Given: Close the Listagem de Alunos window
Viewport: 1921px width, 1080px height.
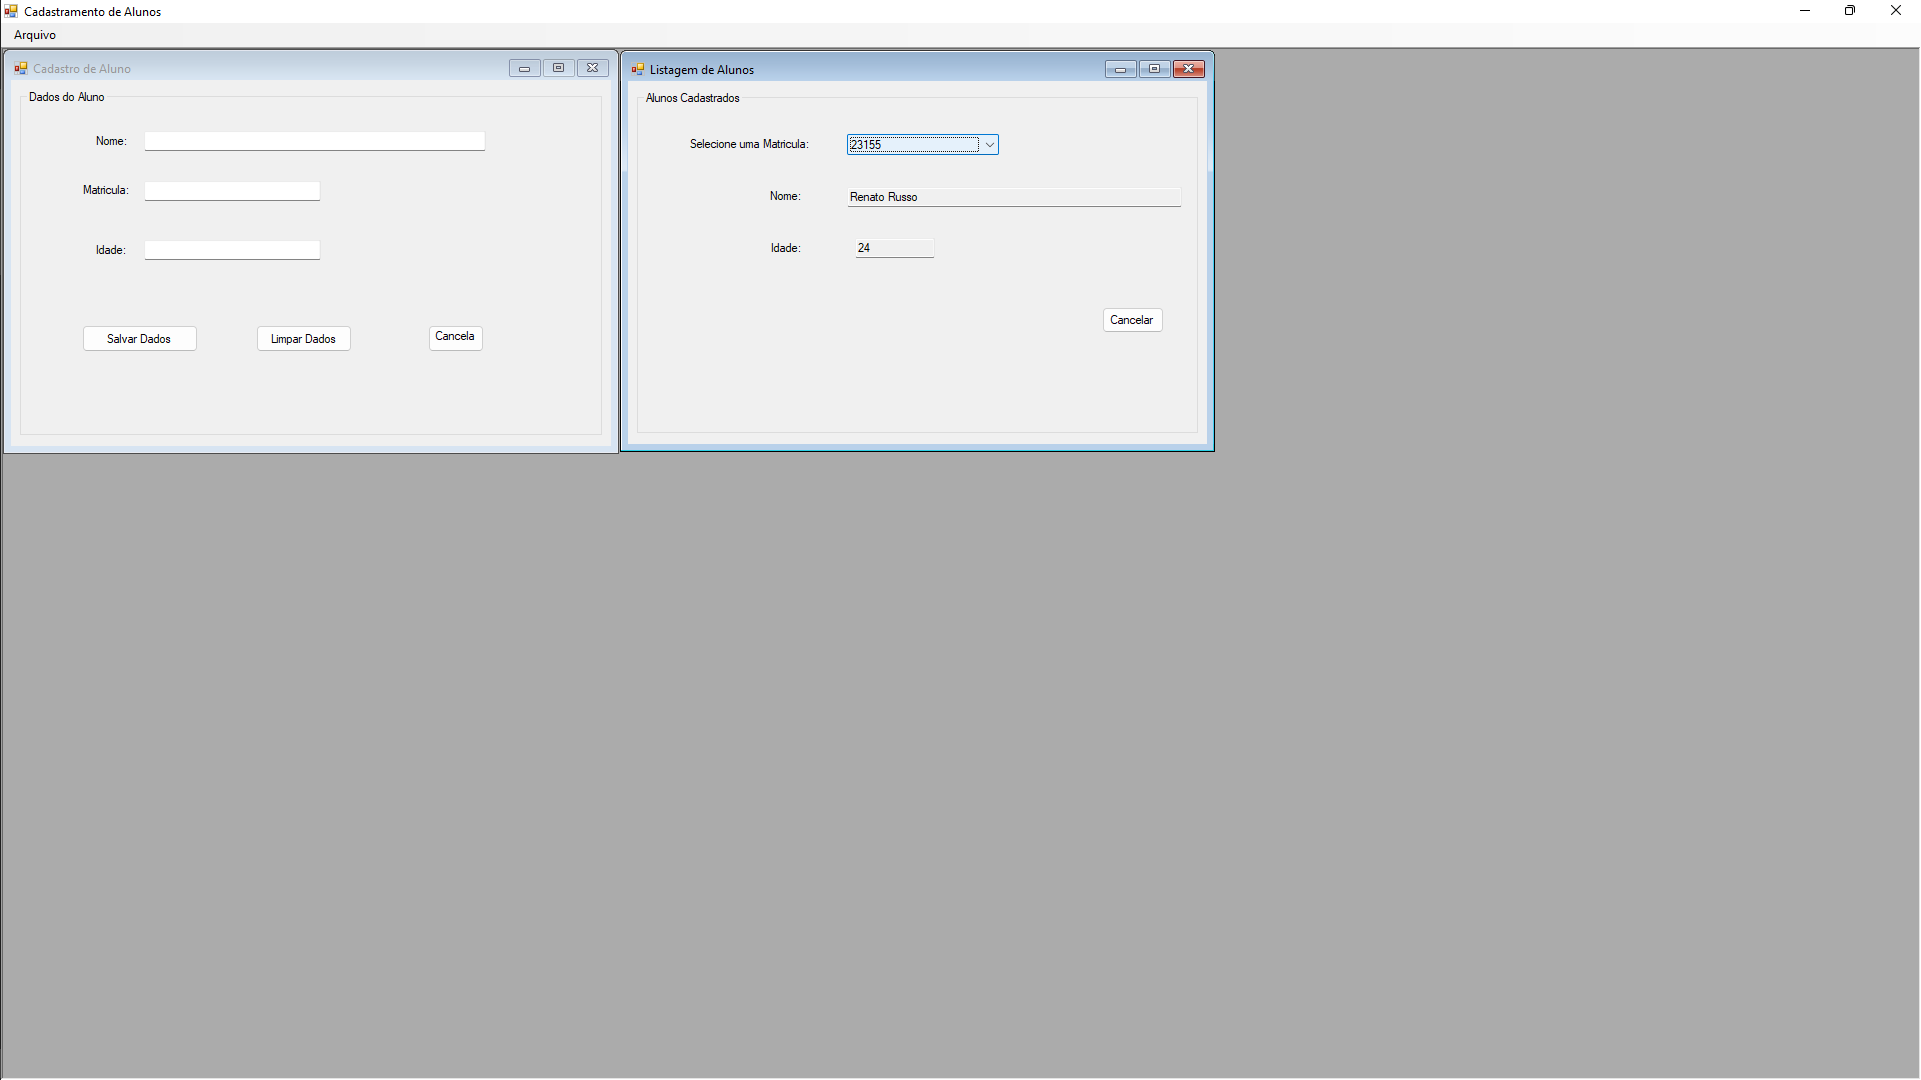Looking at the screenshot, I should 1188,69.
